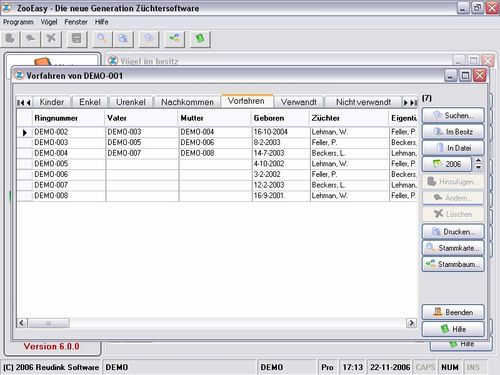Click the Drucken button
This screenshot has width=500, height=375.
point(453,232)
